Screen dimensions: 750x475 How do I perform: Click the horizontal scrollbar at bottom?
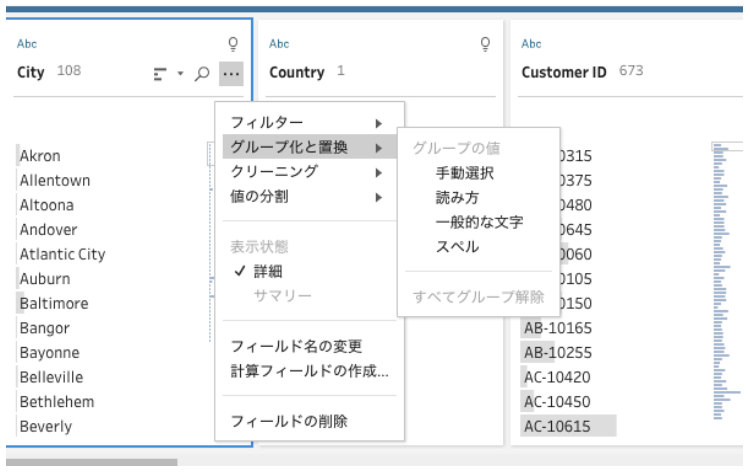pyautogui.click(x=91, y=463)
